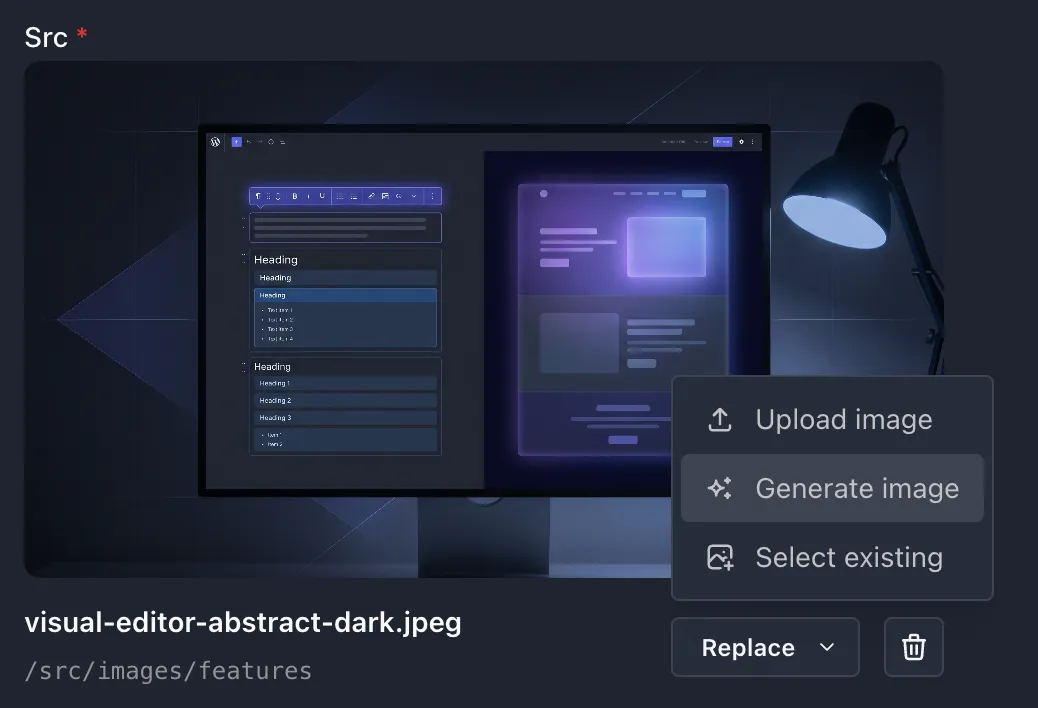Click the blue plus inserter icon in preview
The height and width of the screenshot is (708, 1038).
pyautogui.click(x=236, y=142)
